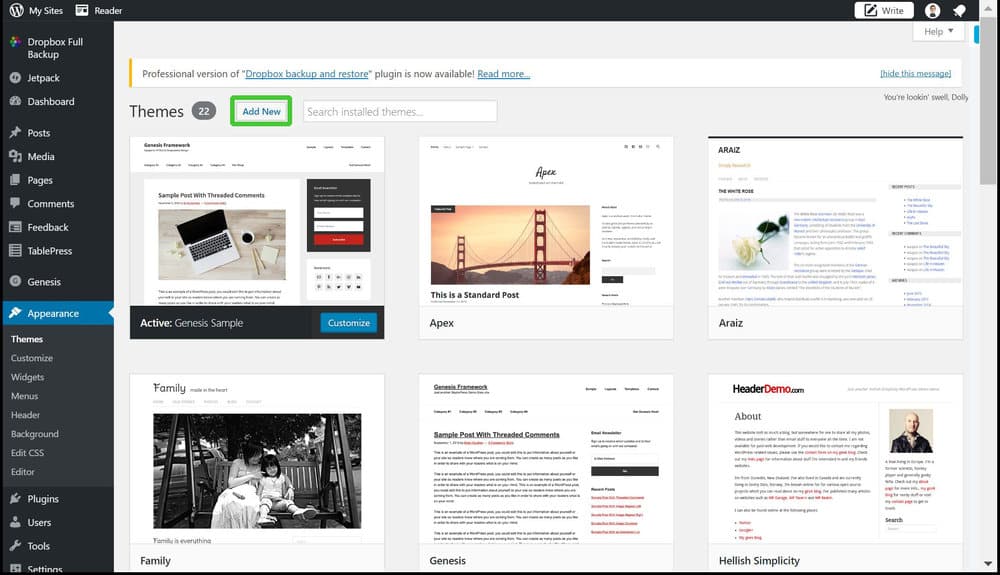
Task: Click the Write pencil icon
Action: coord(871,10)
